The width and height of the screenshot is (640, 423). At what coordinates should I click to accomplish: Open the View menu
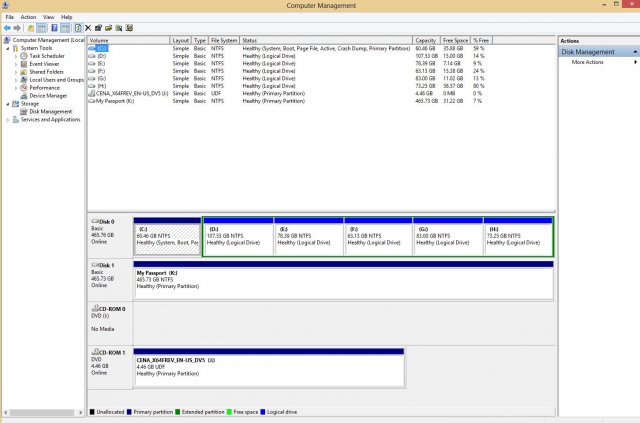coord(48,17)
